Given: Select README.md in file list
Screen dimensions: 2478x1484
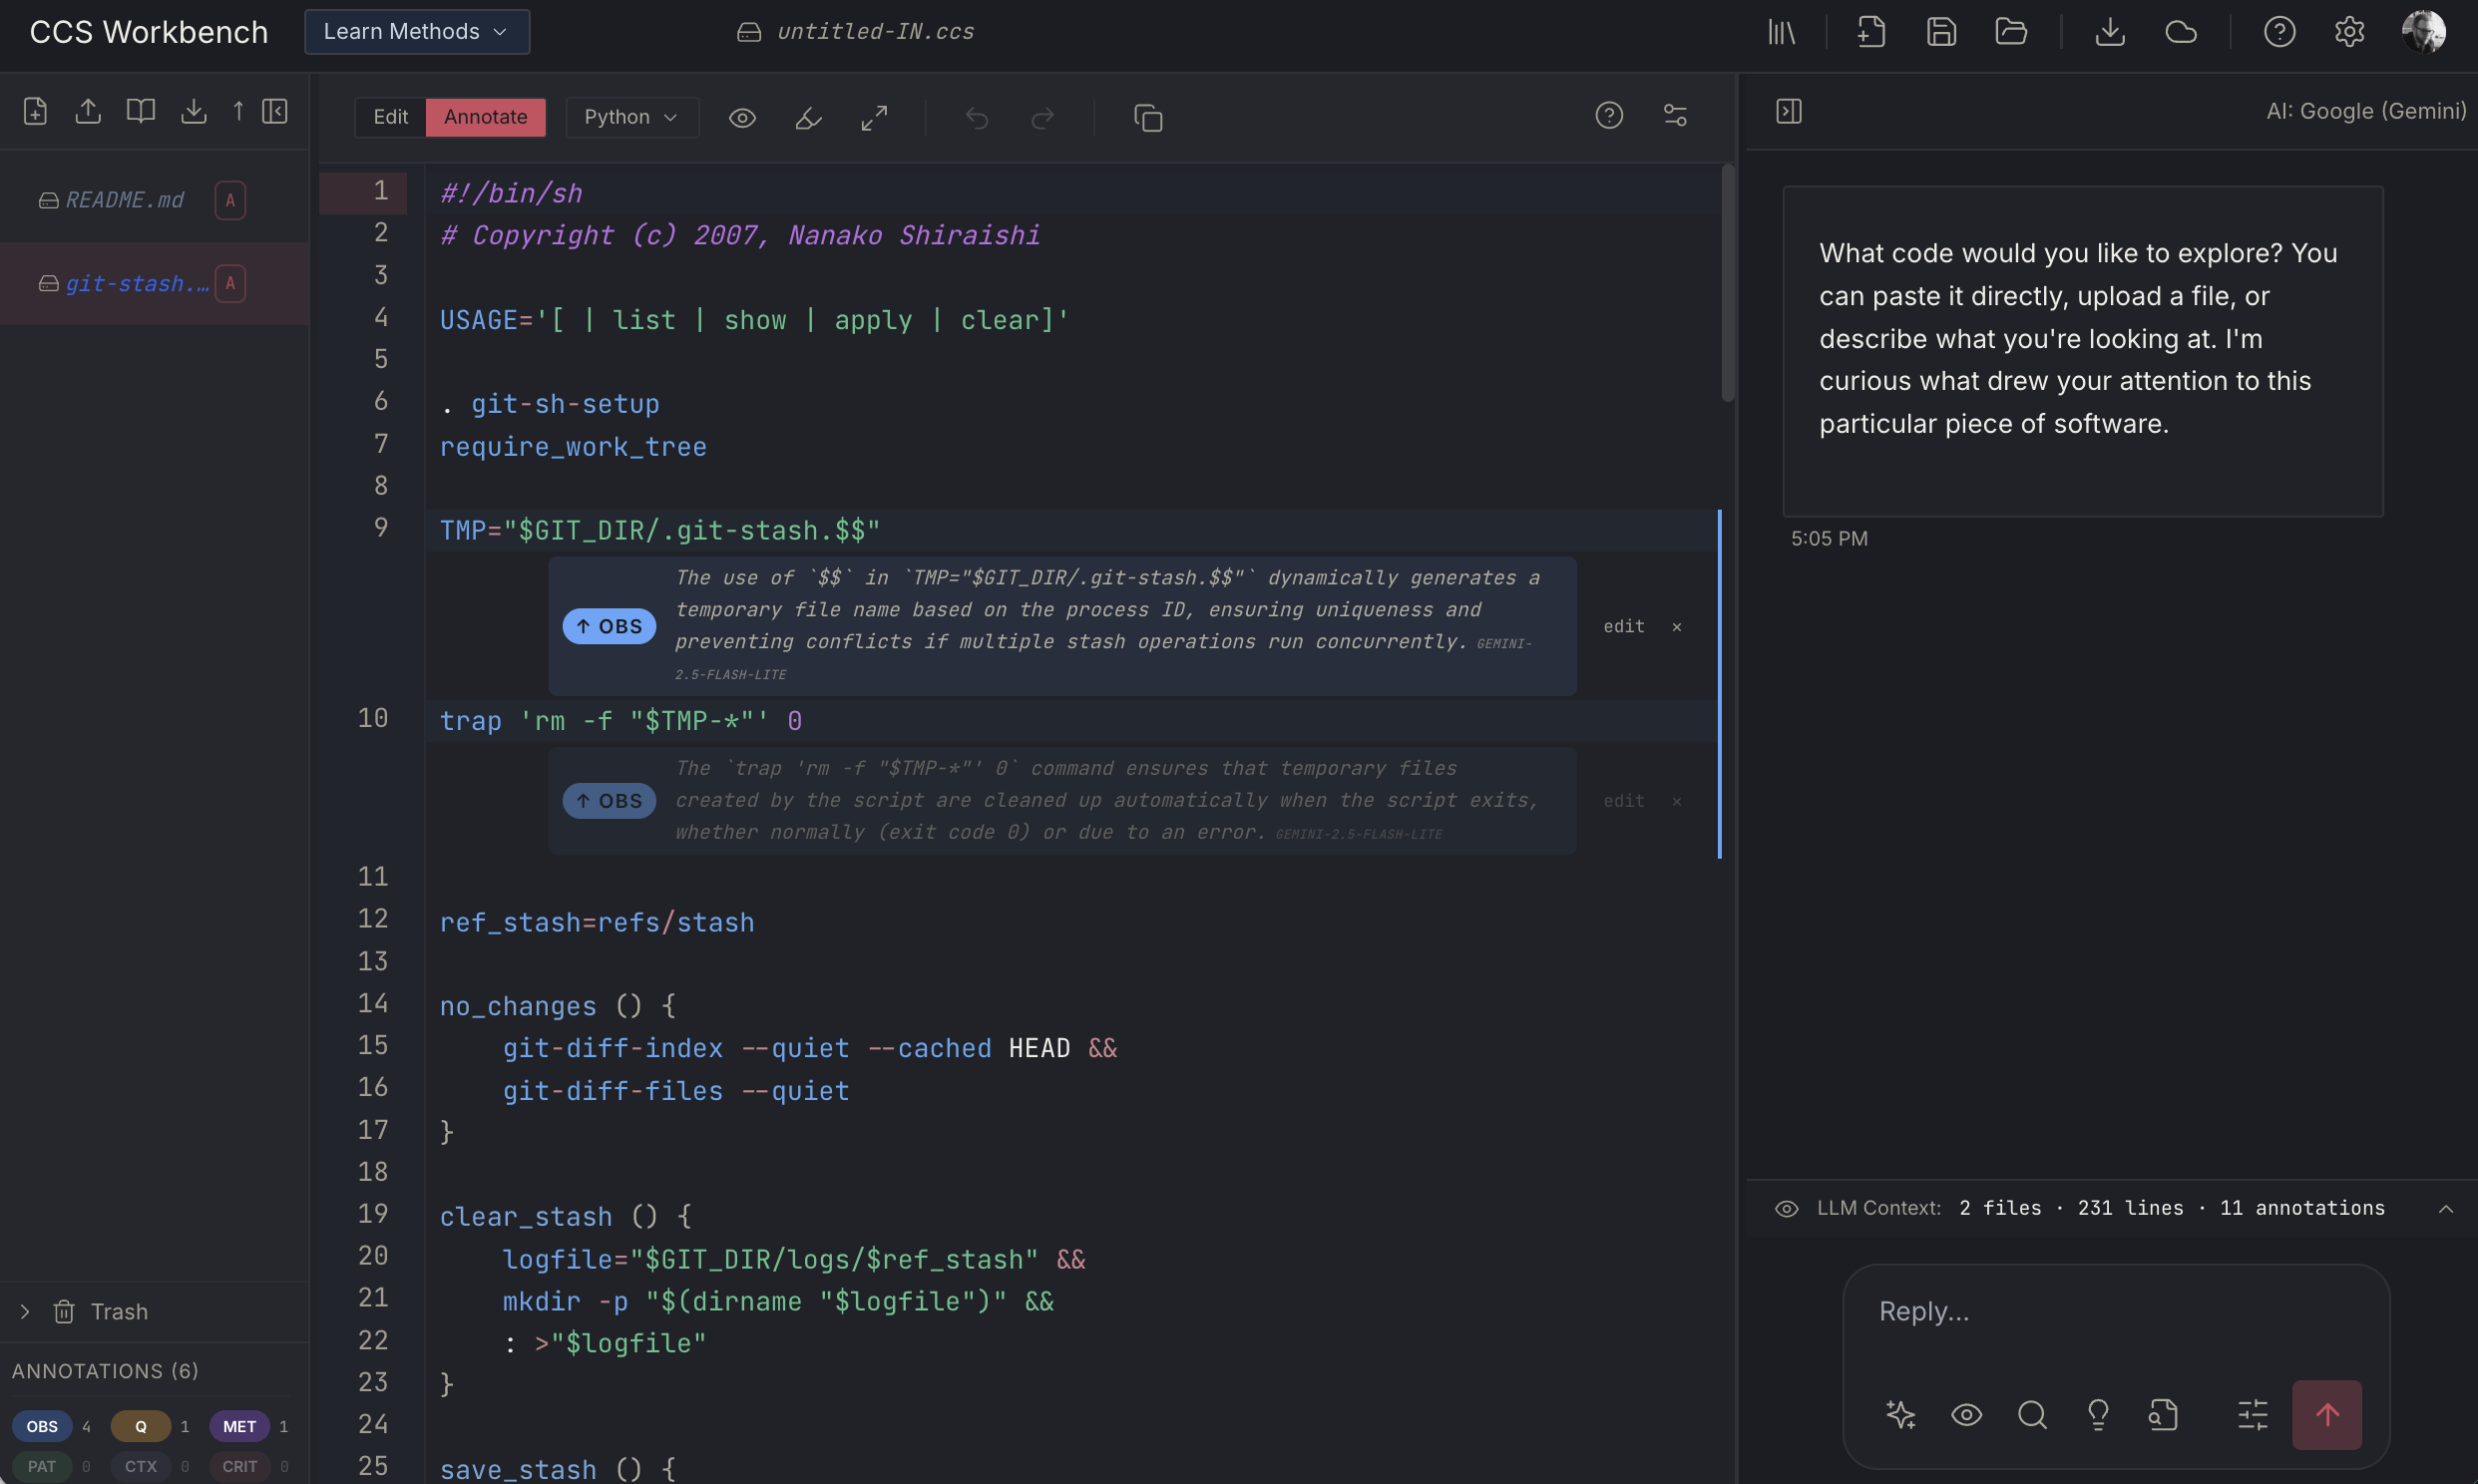Looking at the screenshot, I should coord(124,200).
